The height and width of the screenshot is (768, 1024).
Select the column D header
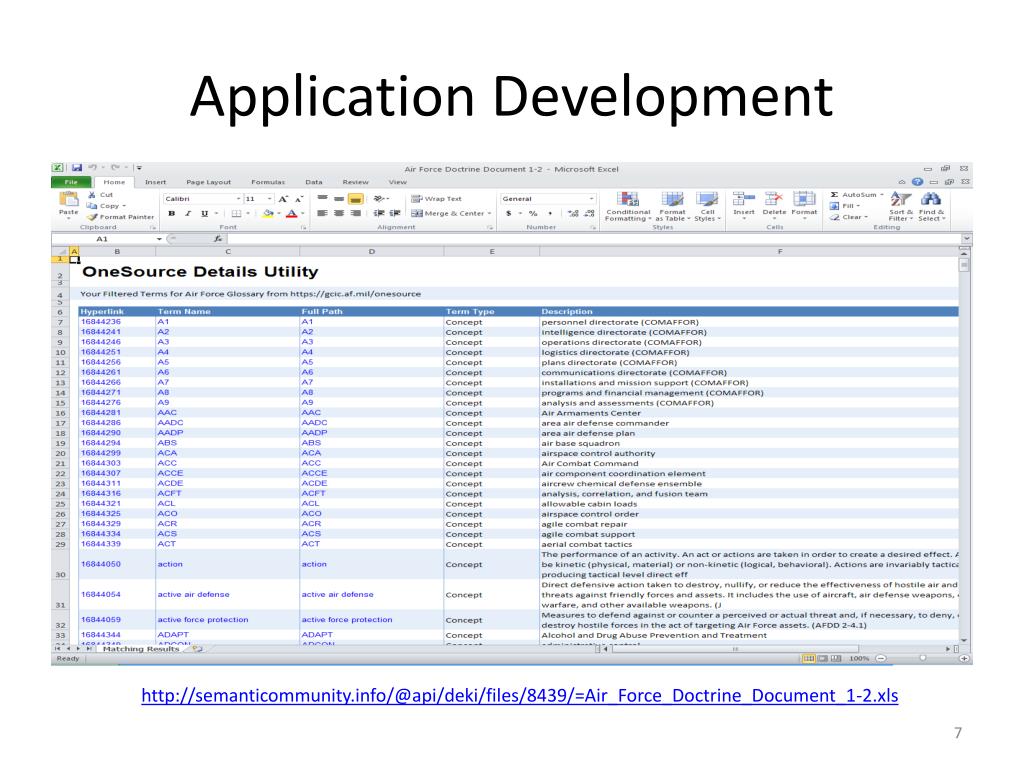[372, 251]
